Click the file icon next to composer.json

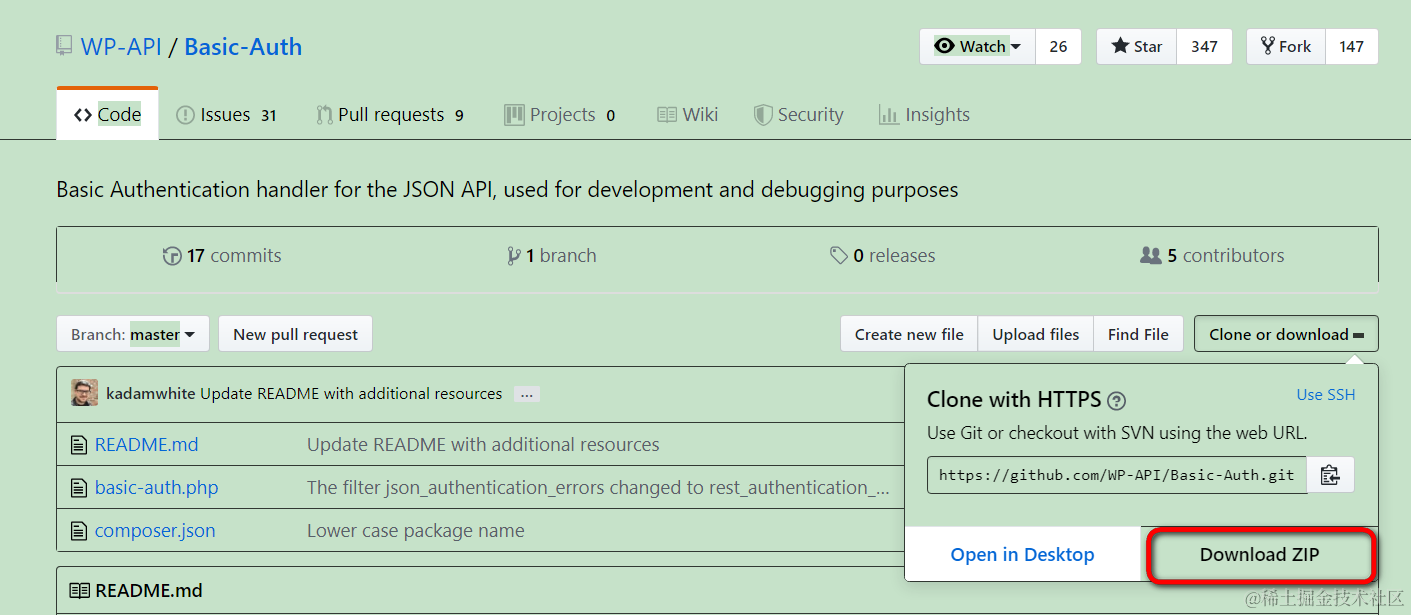[x=78, y=531]
